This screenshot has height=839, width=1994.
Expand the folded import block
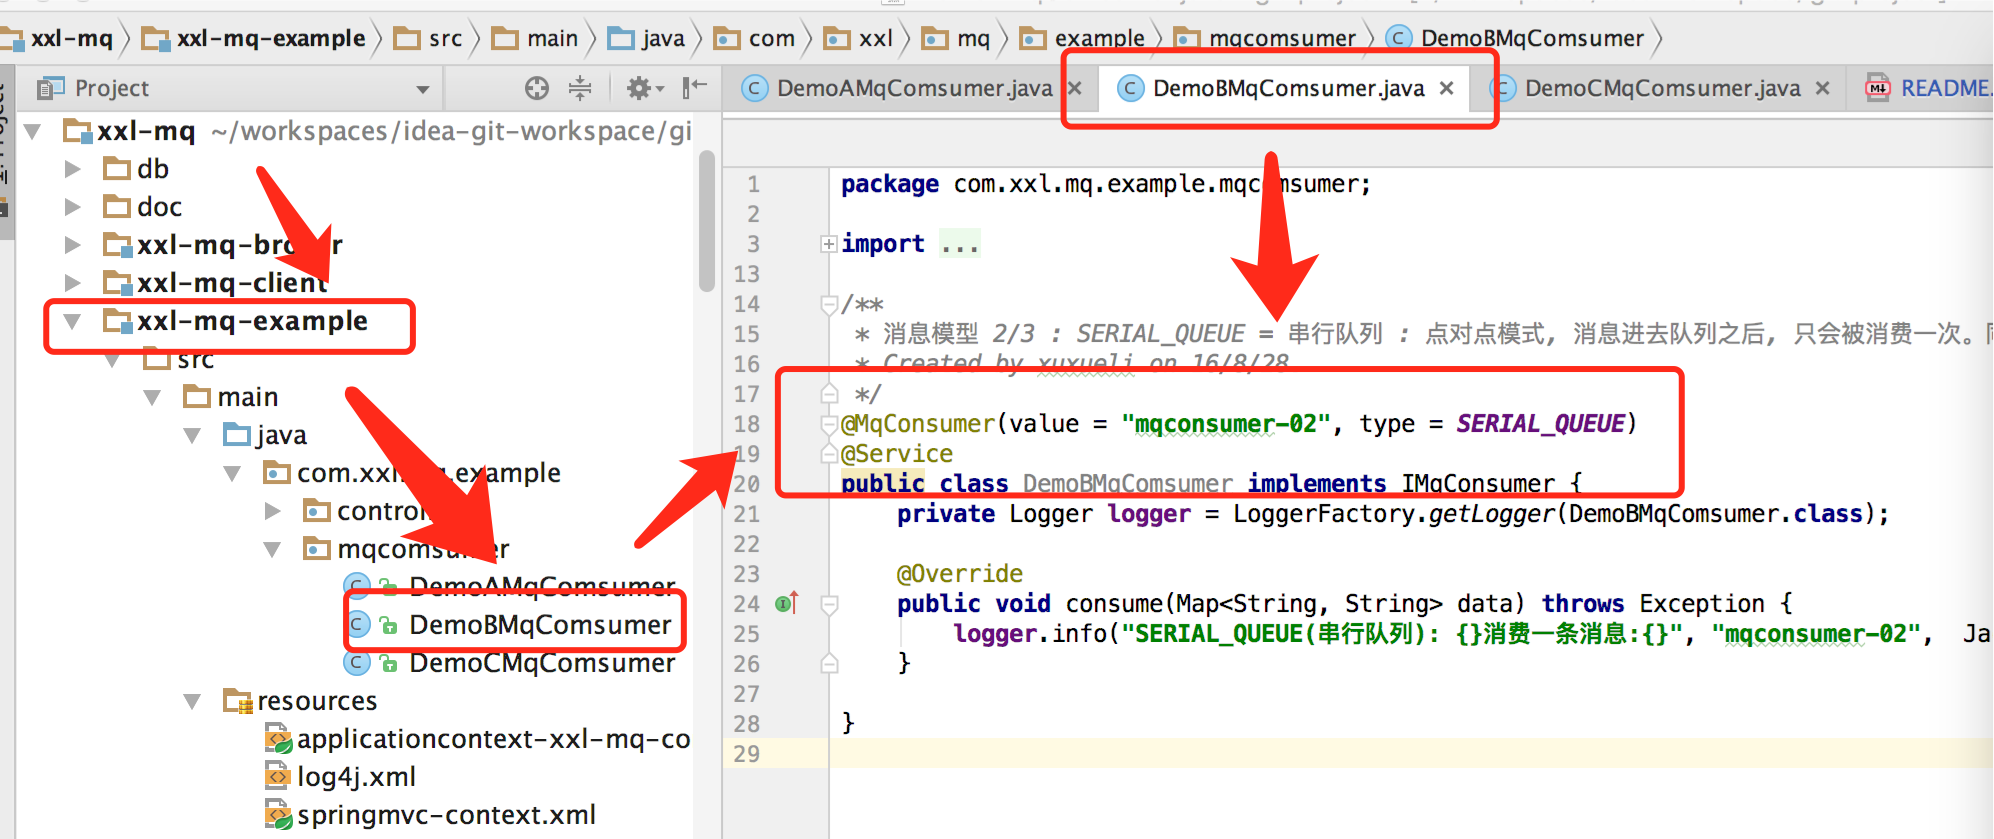(828, 244)
